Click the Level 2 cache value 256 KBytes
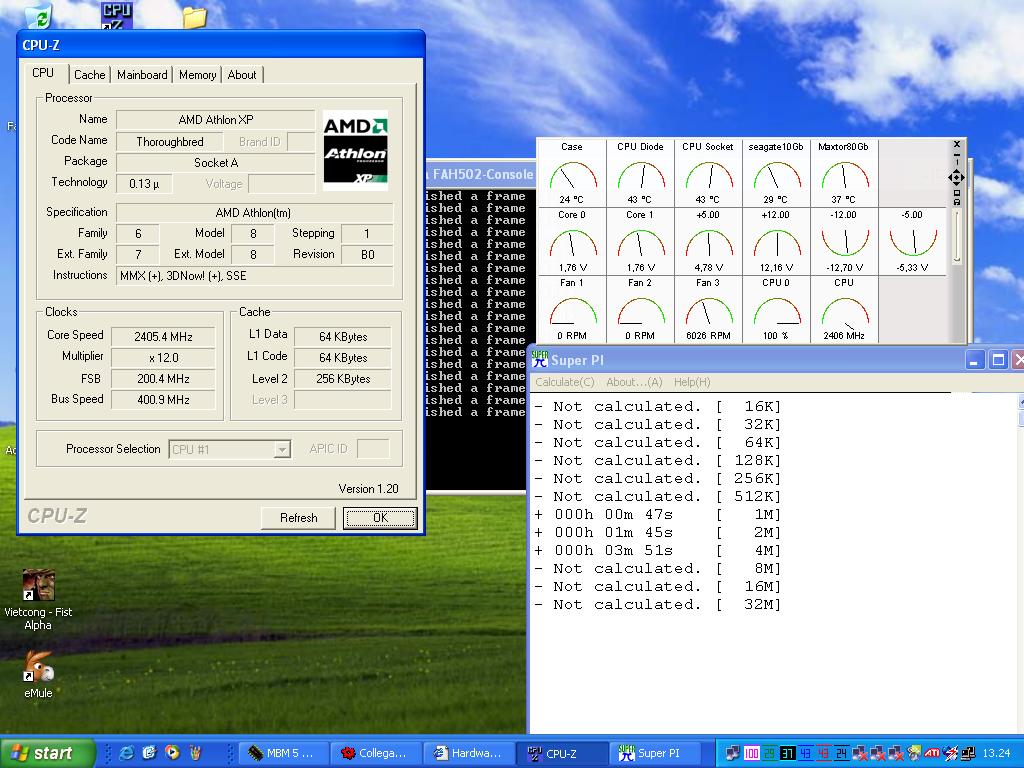The image size is (1024, 768). 343,379
